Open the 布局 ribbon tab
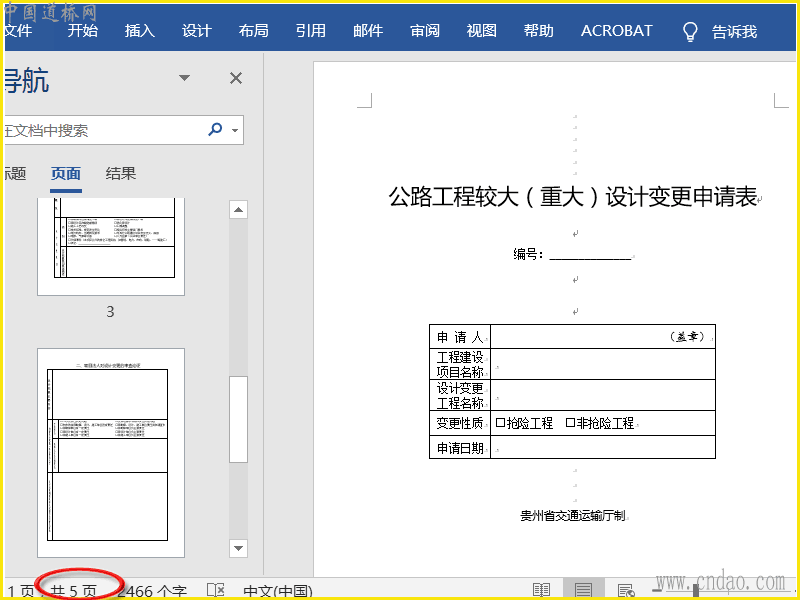Screen dimensions: 800x600 pyautogui.click(x=254, y=31)
